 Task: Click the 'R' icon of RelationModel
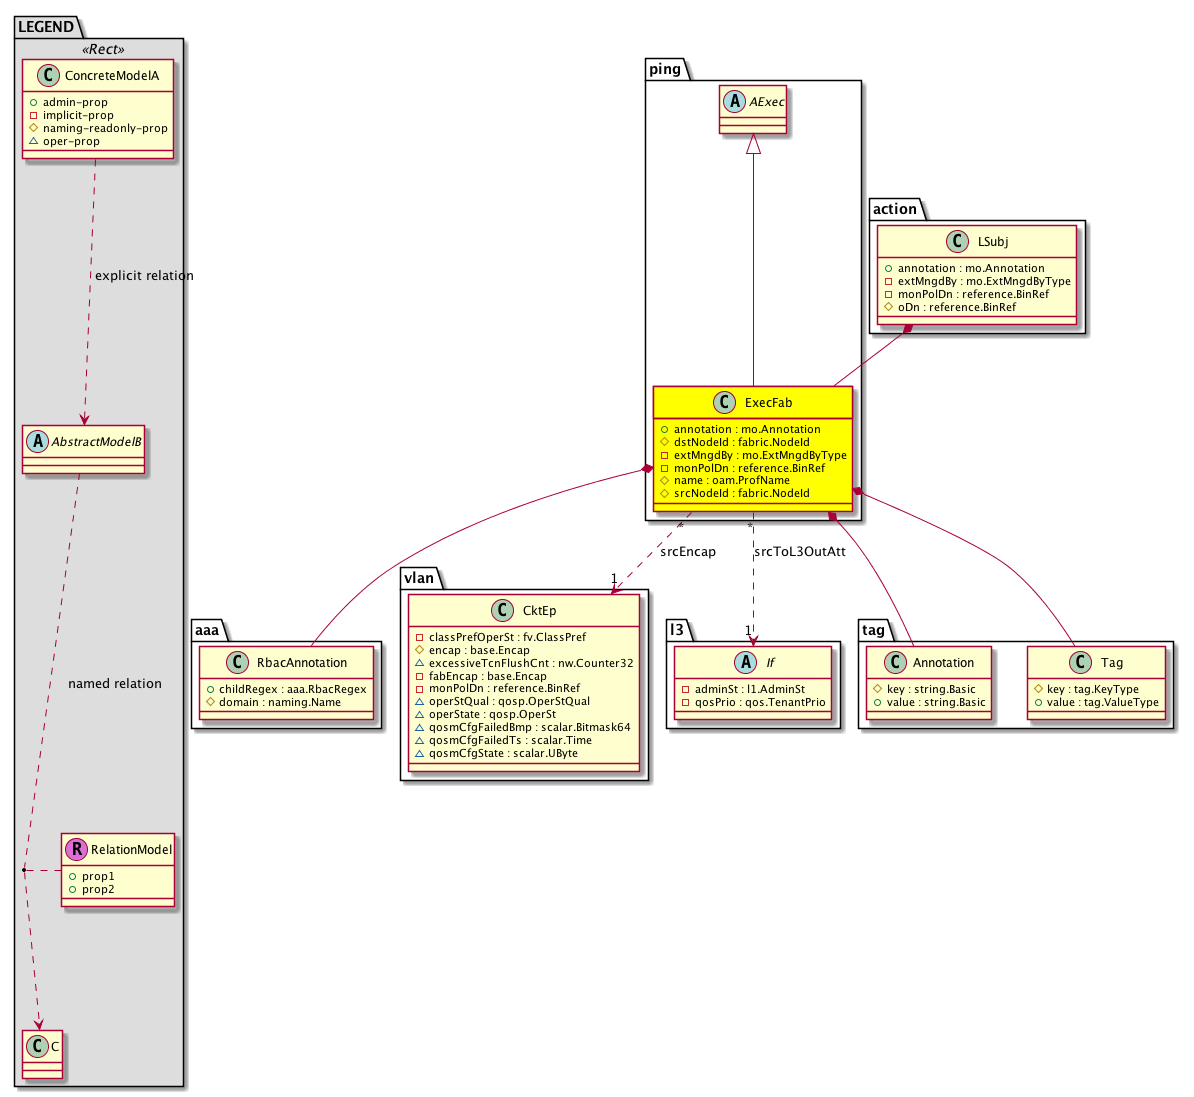click(76, 849)
